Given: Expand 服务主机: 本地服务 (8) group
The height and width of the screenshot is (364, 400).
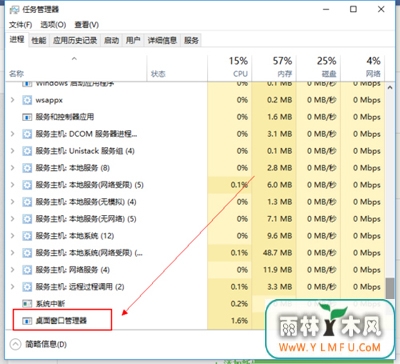Looking at the screenshot, I should tap(13, 168).
